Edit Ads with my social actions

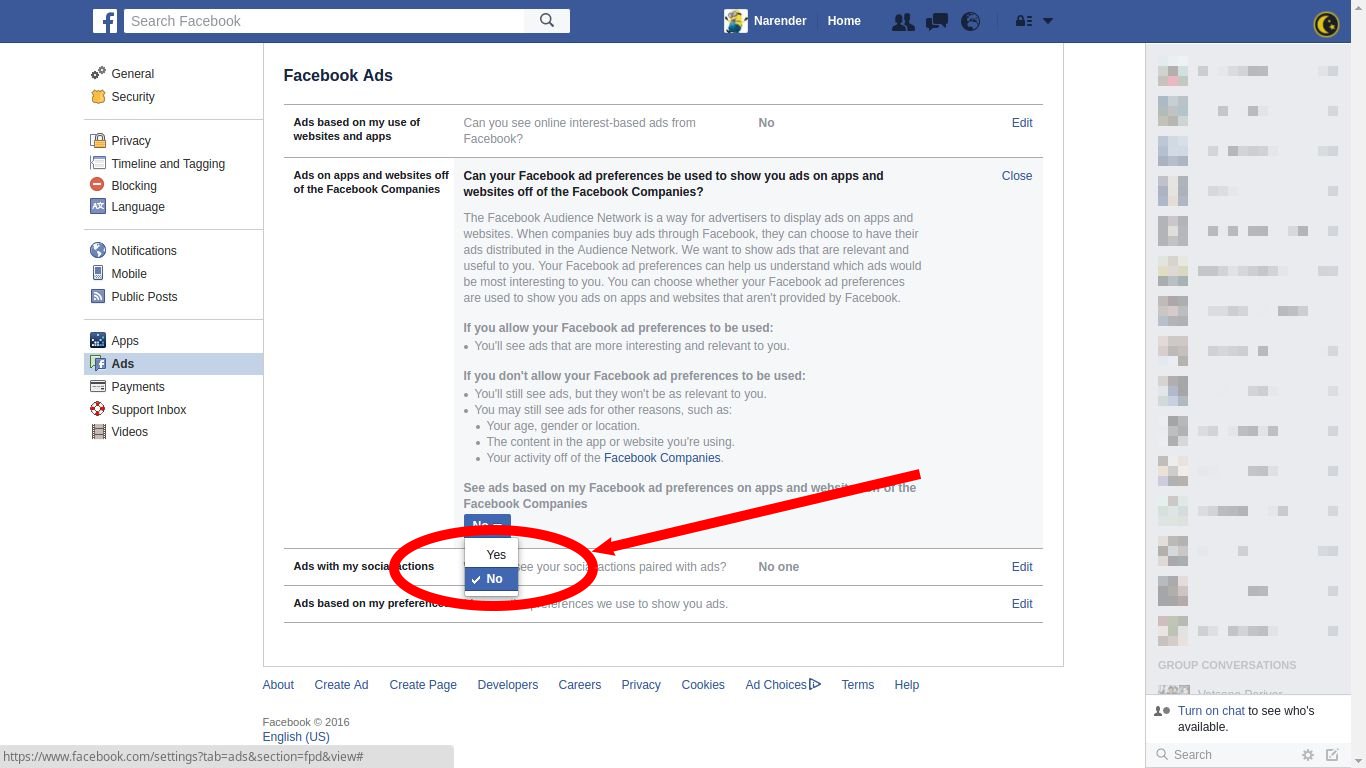point(1021,567)
